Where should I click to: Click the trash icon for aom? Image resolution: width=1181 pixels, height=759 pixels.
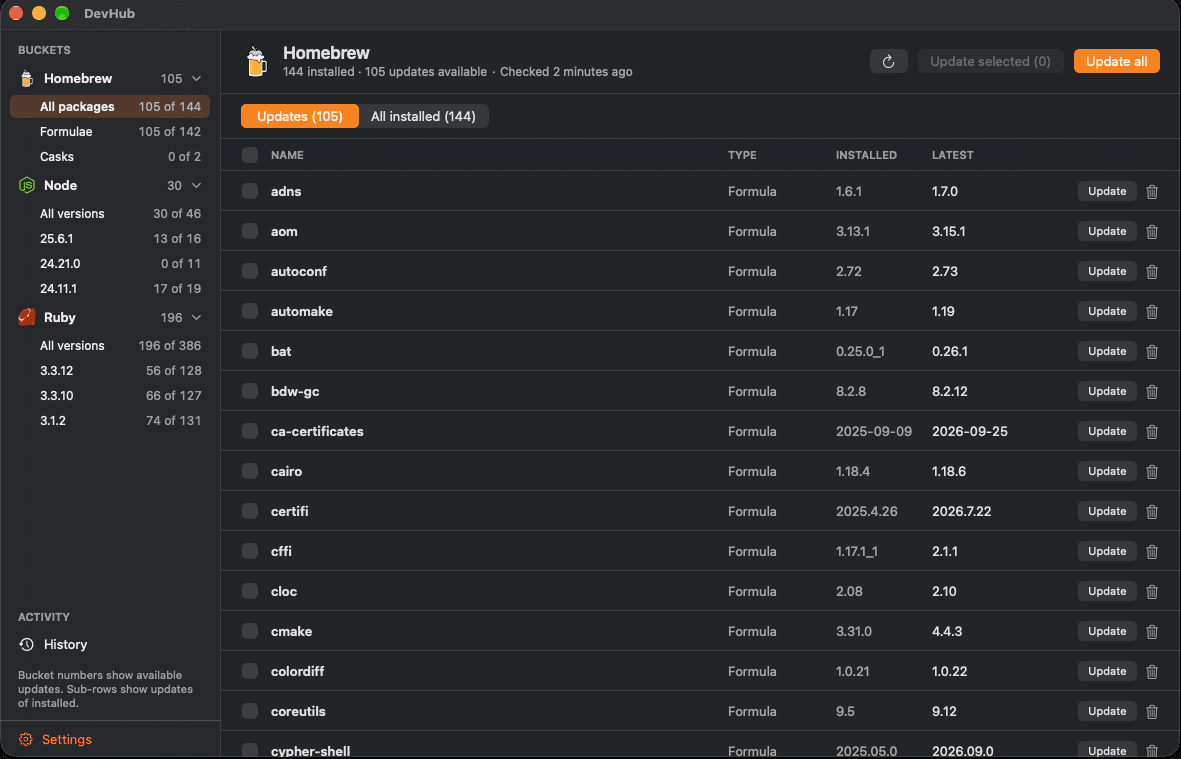coord(1152,232)
